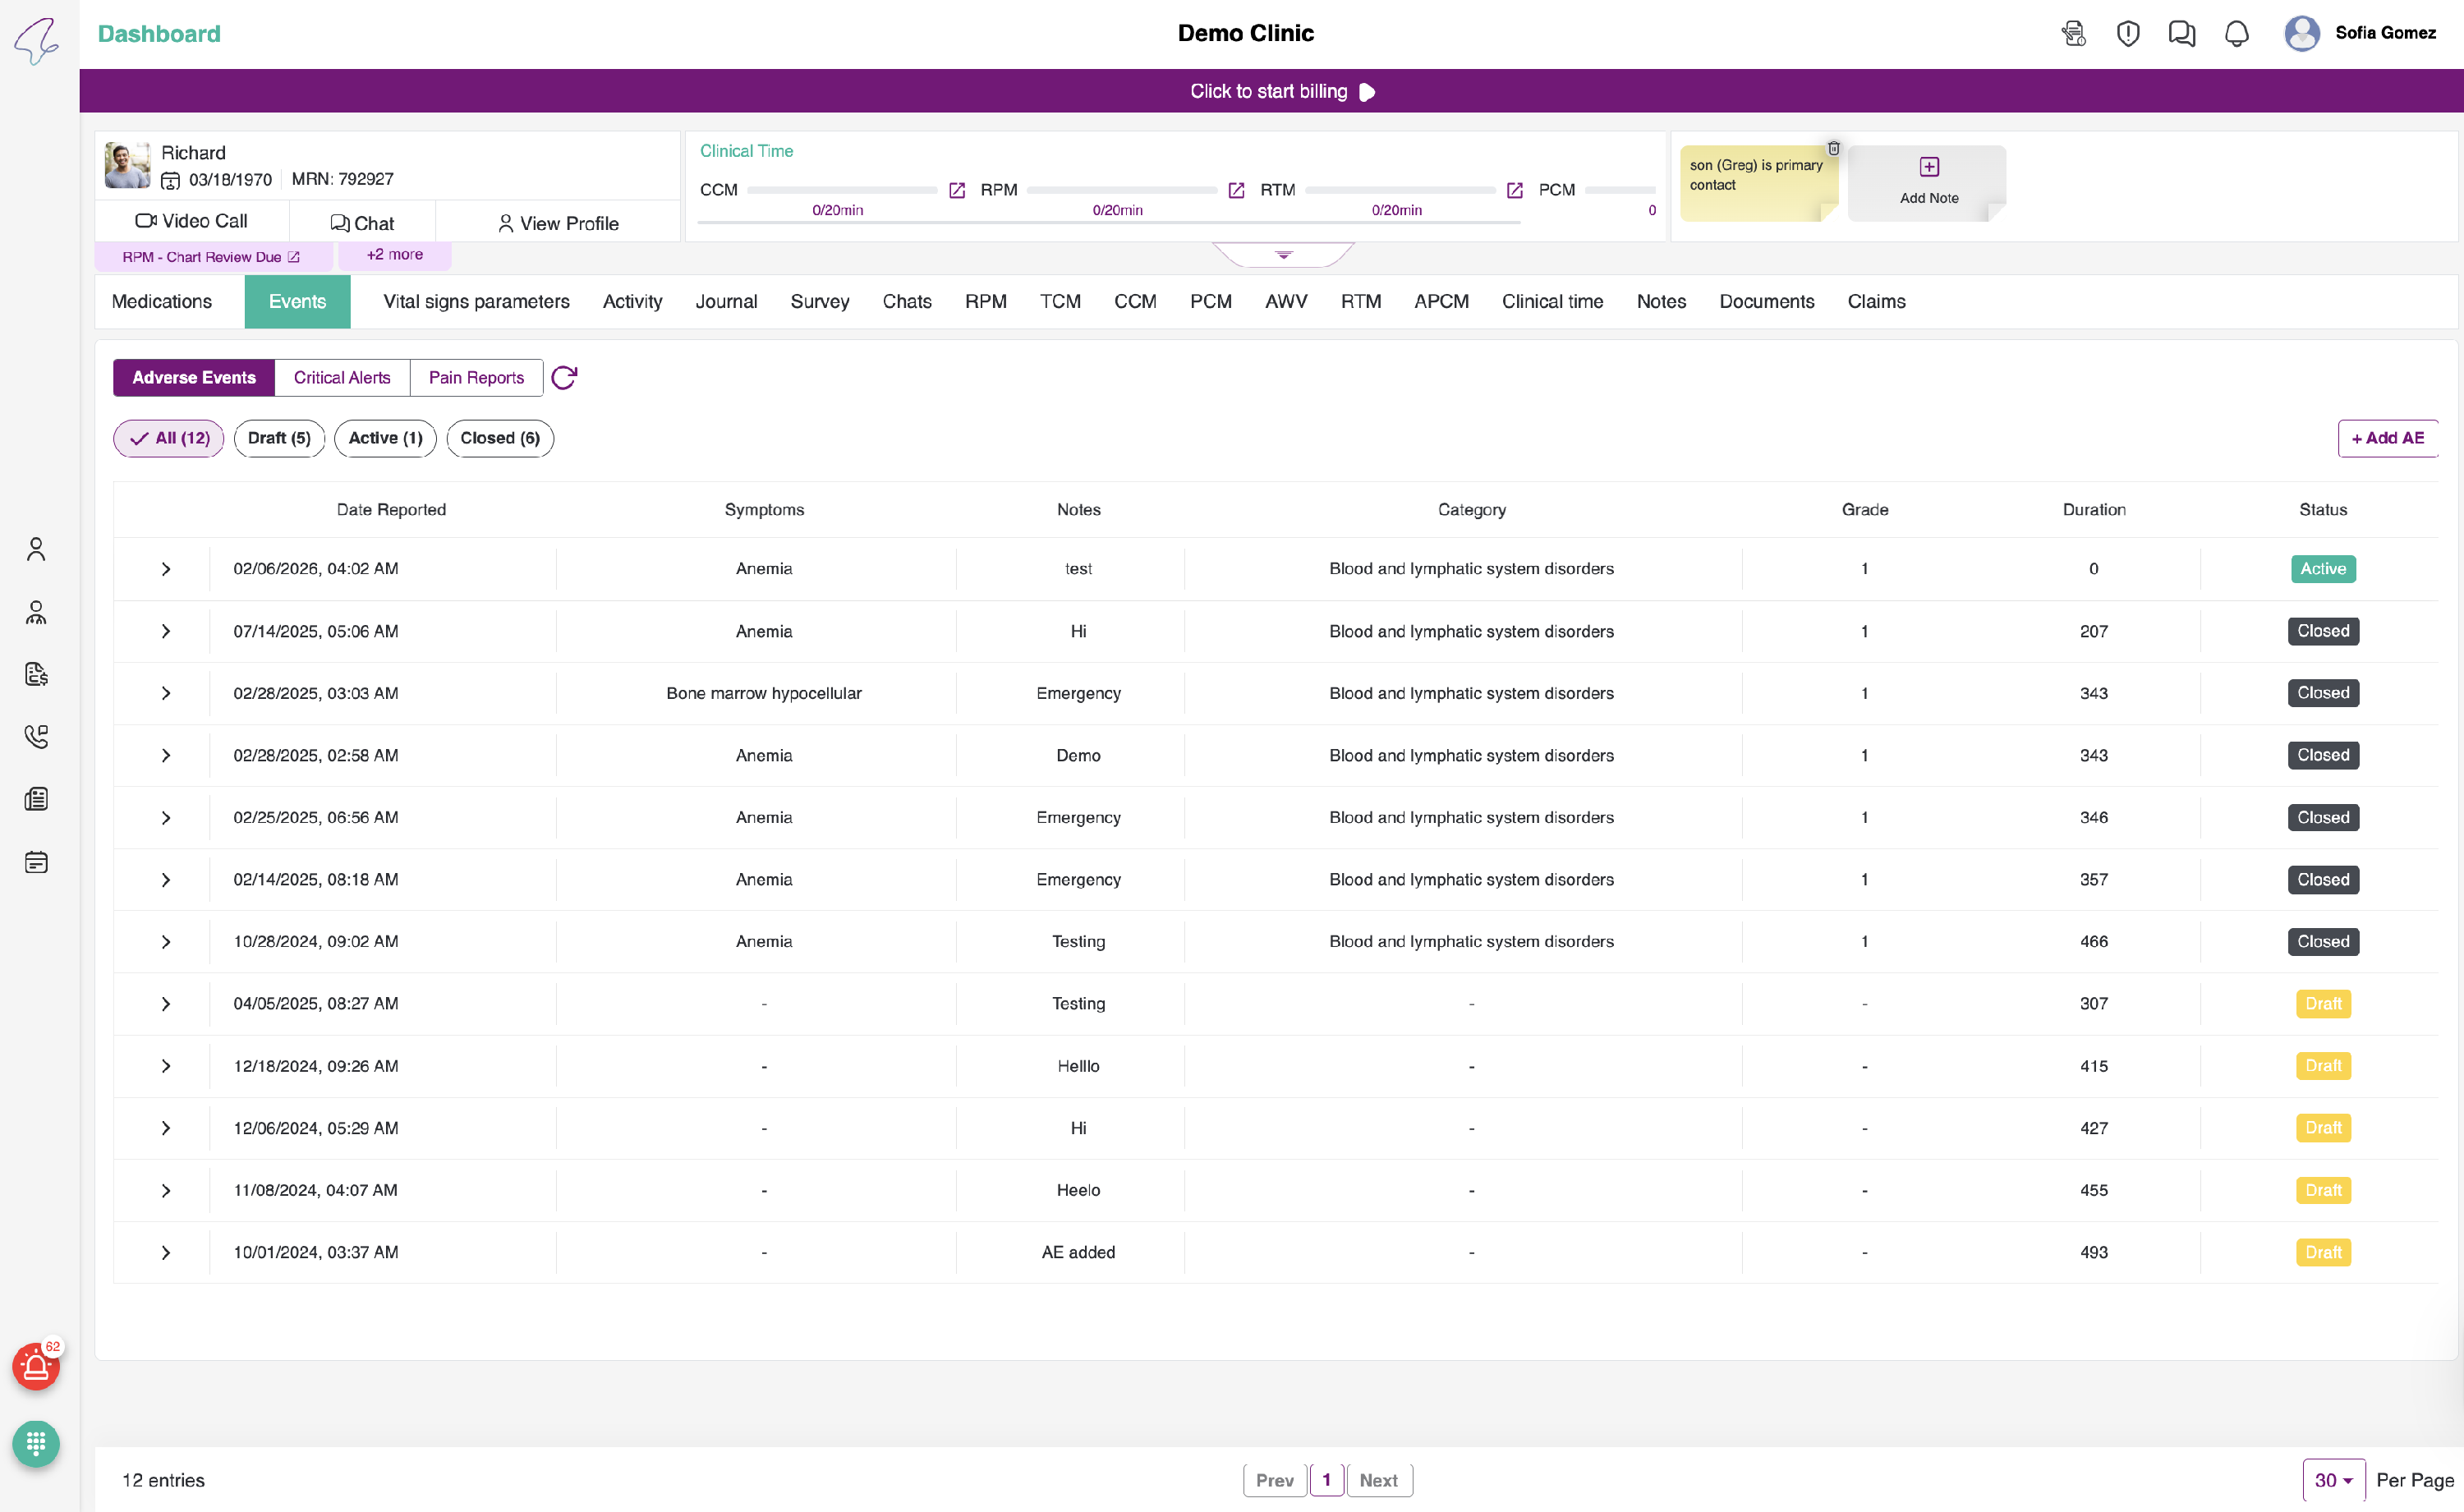Click the red alarm bell with the 62 badge

click(36, 1366)
